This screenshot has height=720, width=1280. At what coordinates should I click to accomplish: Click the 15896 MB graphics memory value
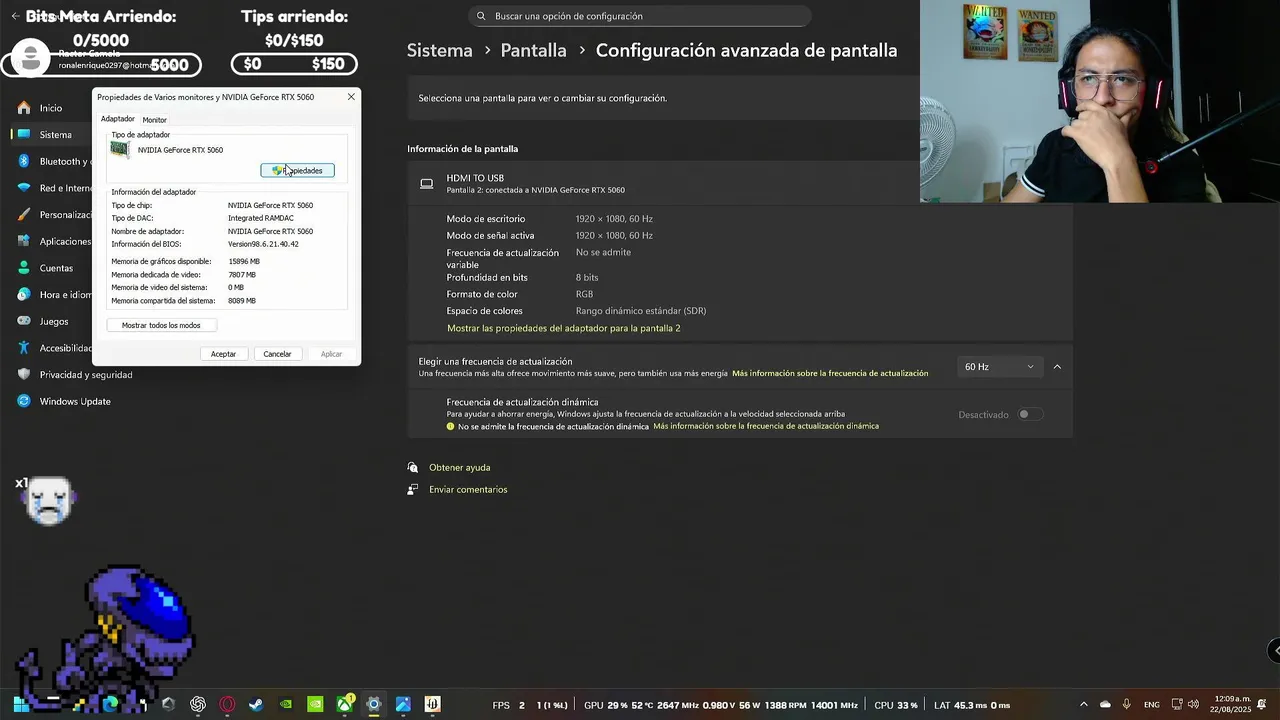point(244,261)
